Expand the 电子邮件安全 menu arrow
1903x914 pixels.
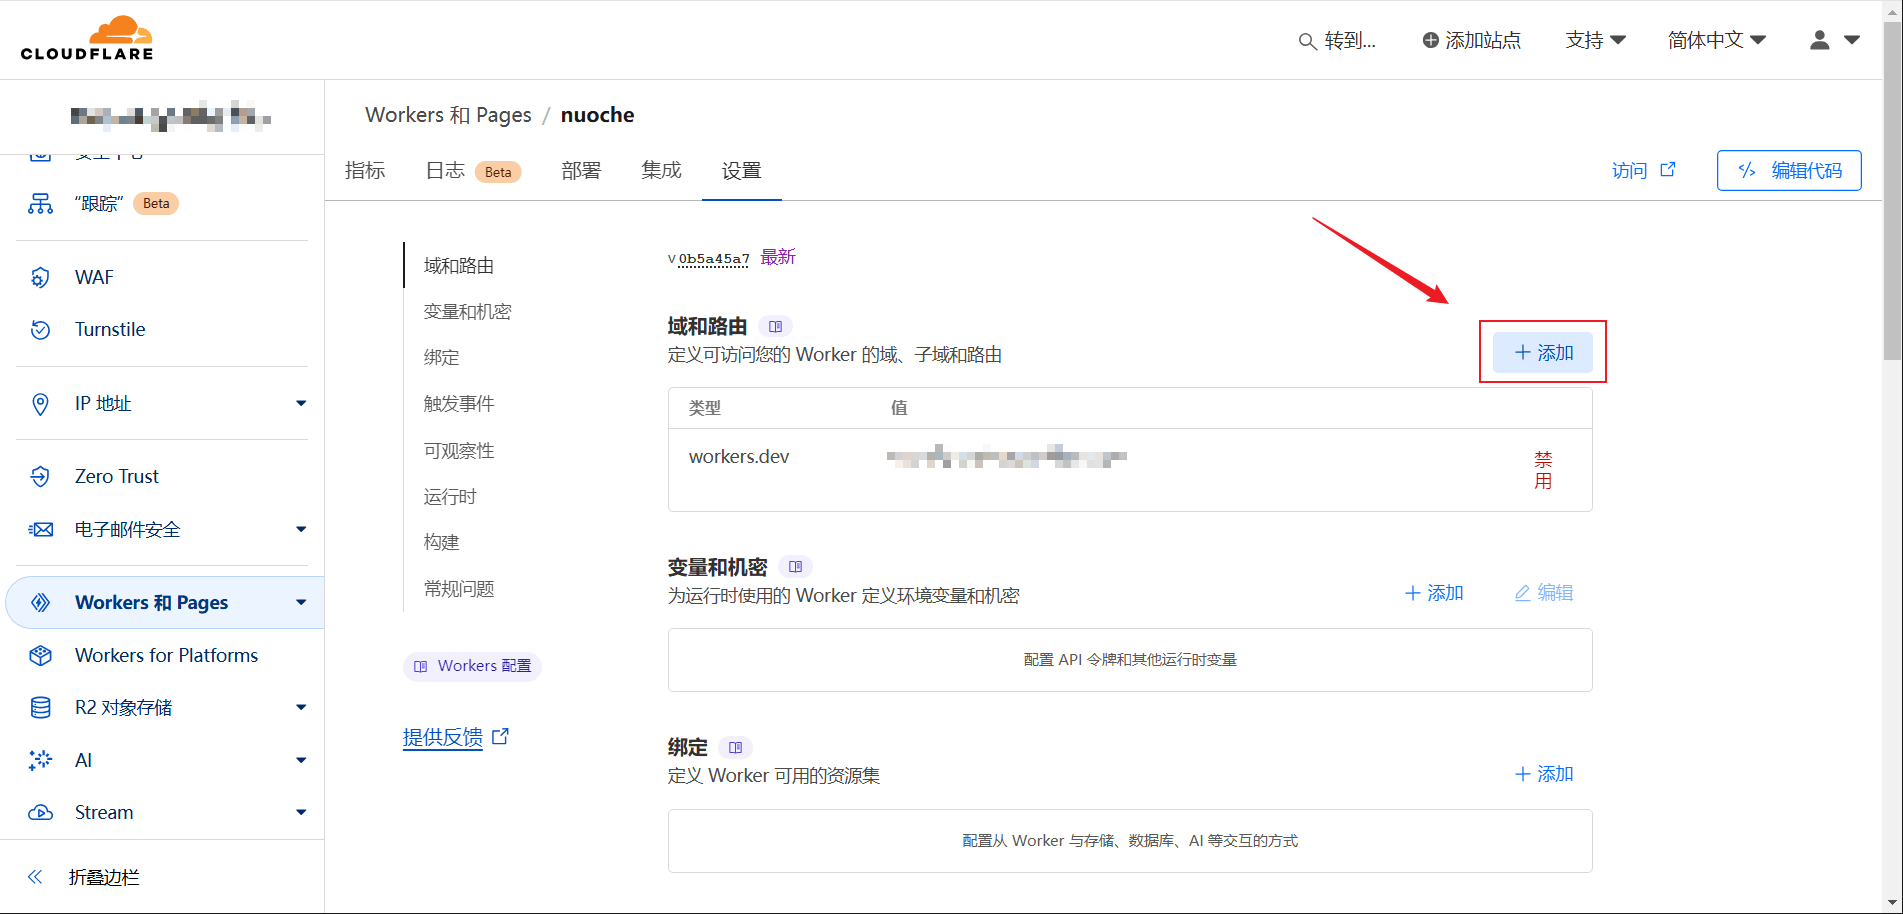(301, 529)
